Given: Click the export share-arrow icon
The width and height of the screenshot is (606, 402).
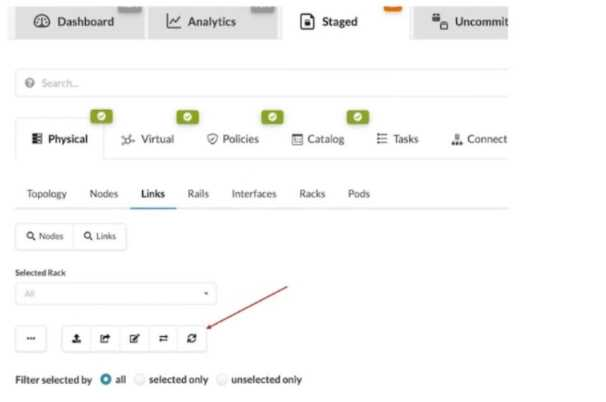Looking at the screenshot, I should click(105, 339).
